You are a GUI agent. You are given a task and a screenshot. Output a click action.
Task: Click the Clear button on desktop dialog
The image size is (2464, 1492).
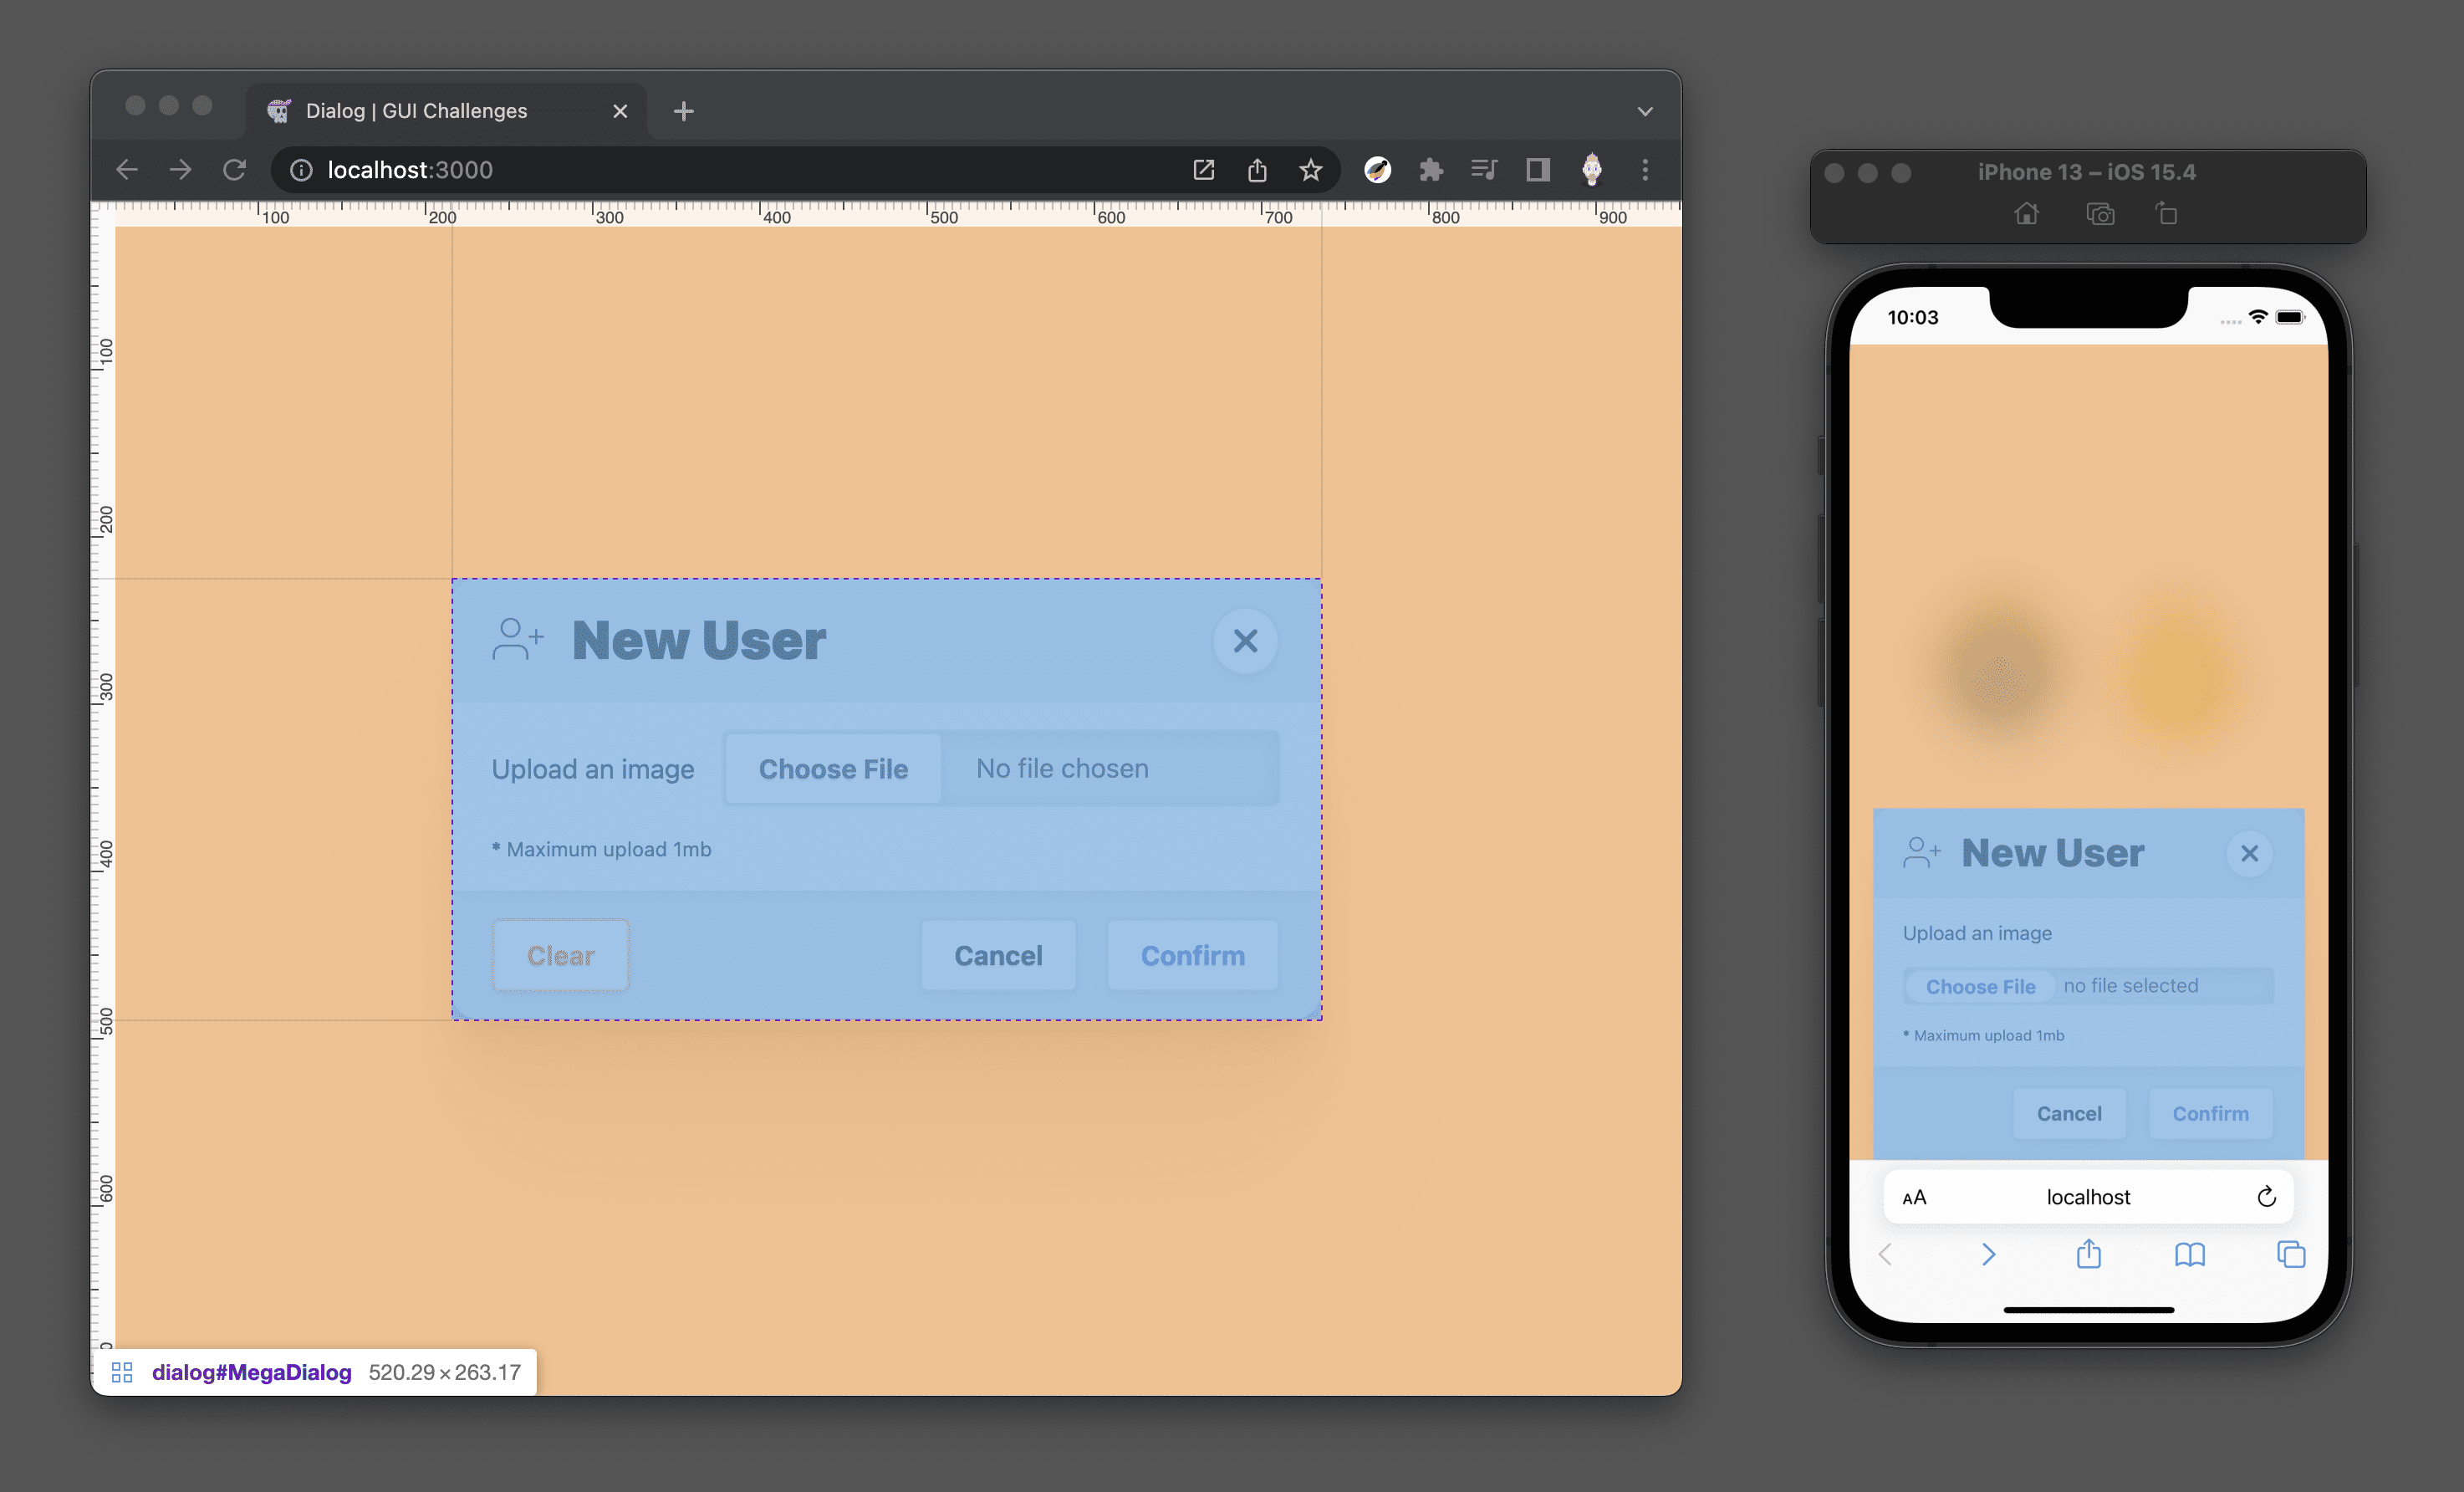(559, 955)
